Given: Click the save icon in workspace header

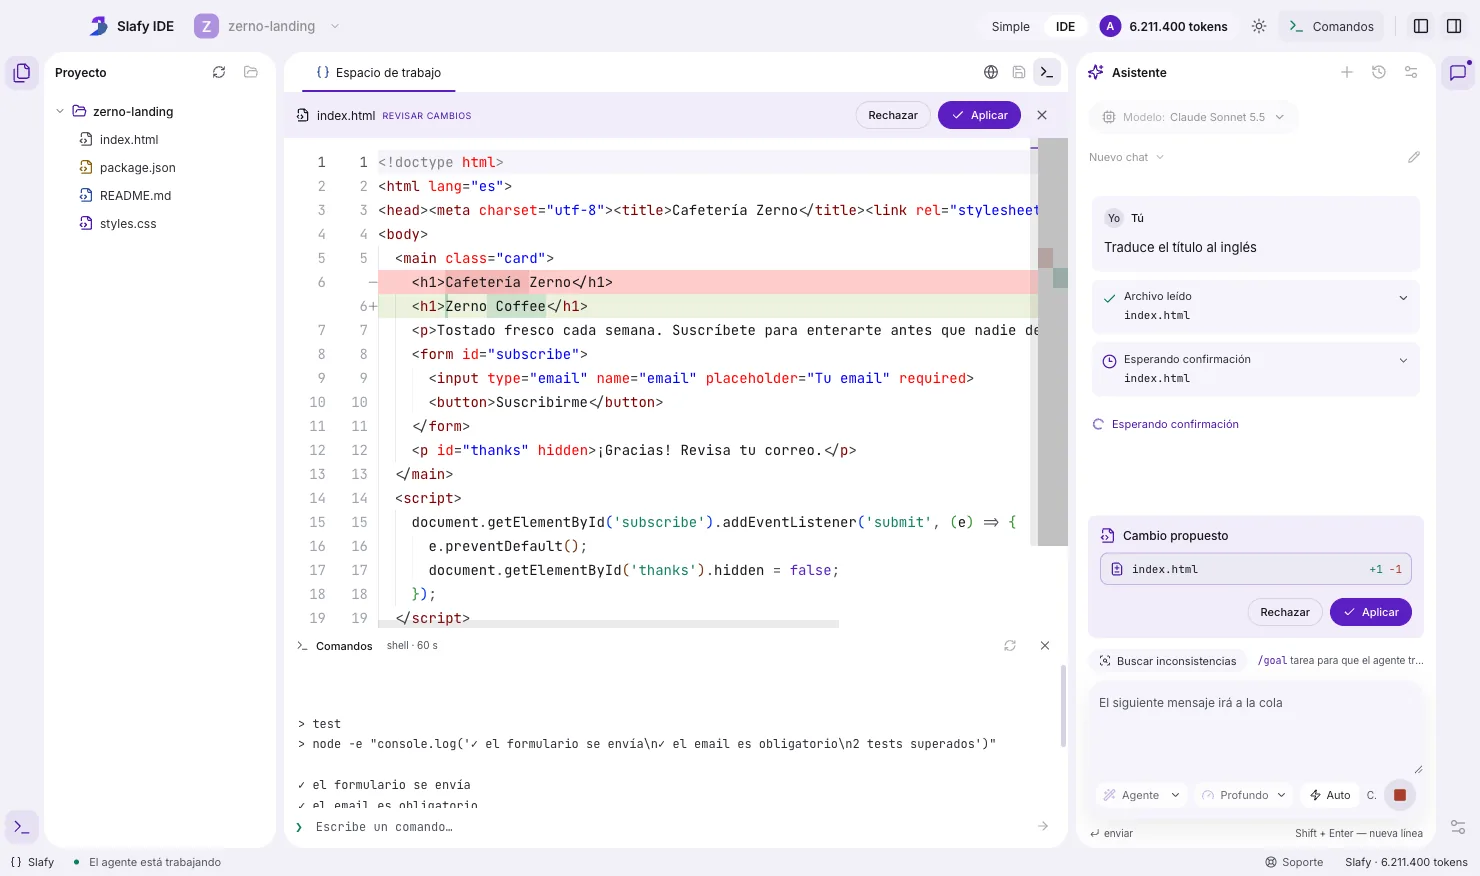Looking at the screenshot, I should point(1019,72).
